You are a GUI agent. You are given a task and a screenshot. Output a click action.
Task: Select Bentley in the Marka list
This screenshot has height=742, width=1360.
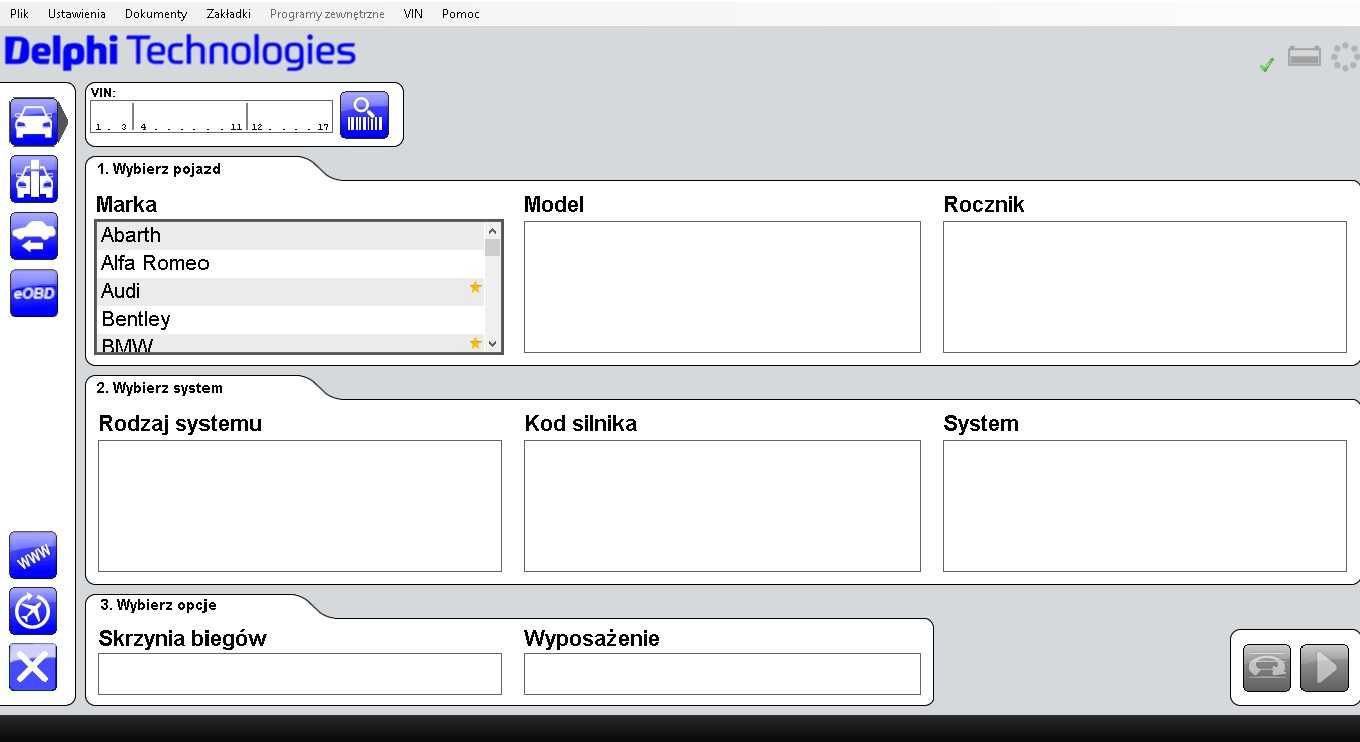291,319
